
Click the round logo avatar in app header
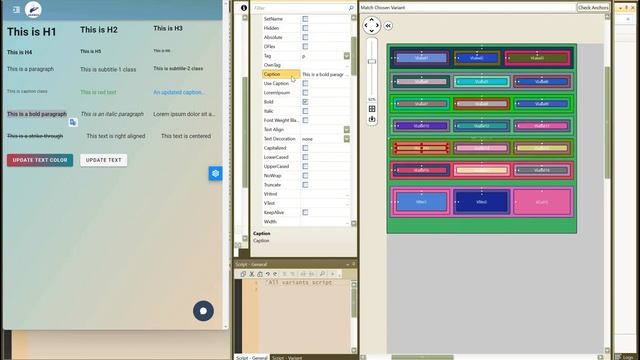[33, 10]
